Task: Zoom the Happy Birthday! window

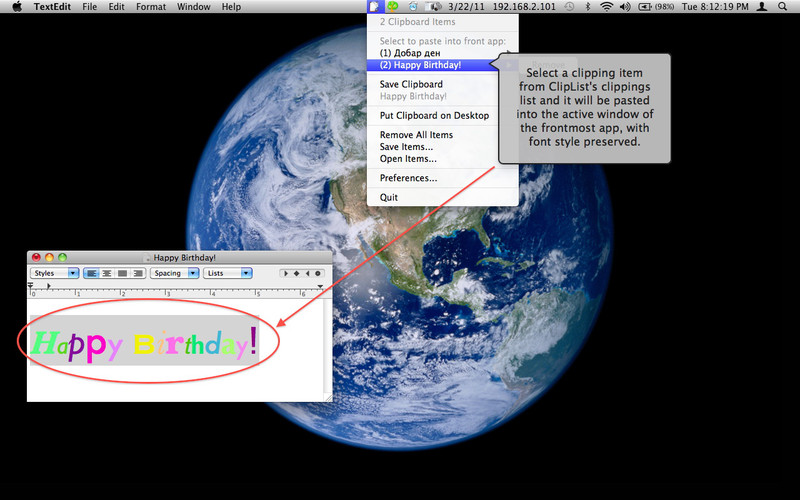Action: click(62, 258)
